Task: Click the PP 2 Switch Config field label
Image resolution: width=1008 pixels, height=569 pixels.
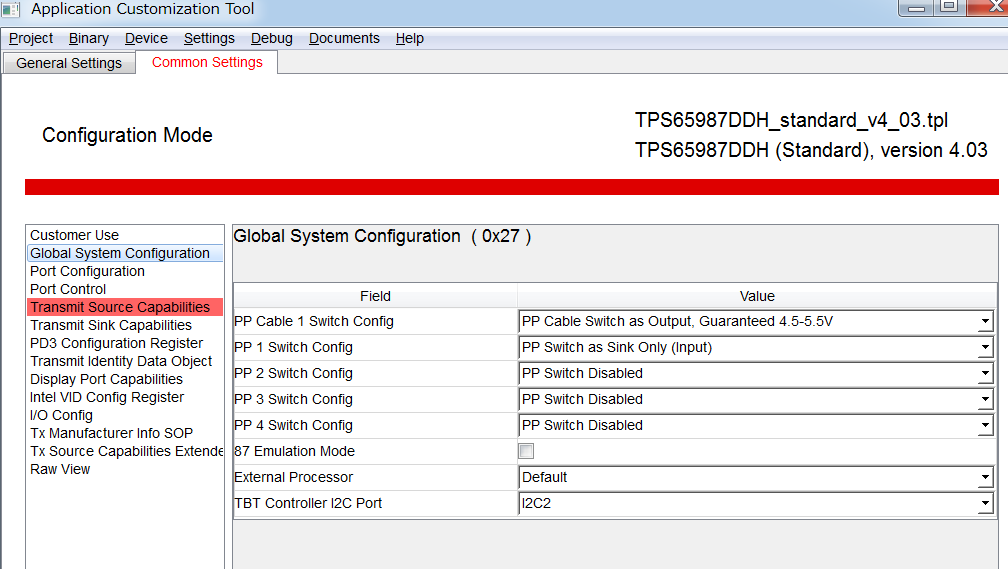Action: click(x=293, y=374)
